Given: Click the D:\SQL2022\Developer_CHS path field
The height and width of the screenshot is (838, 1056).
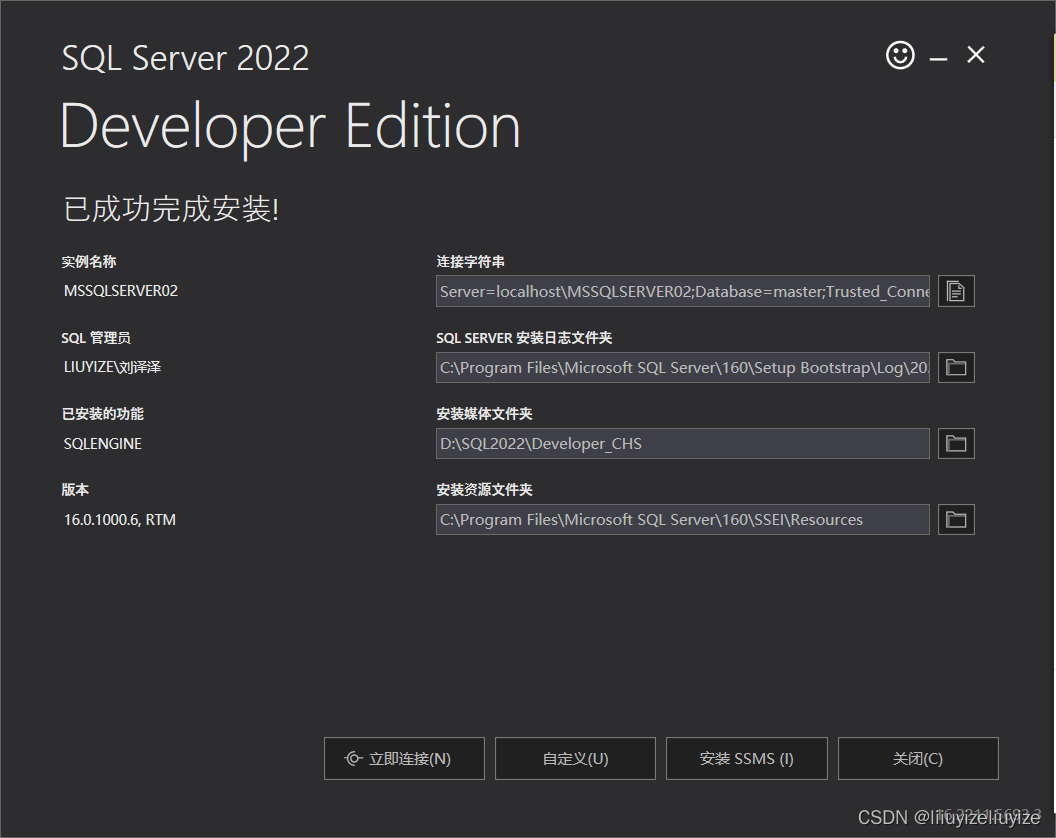Looking at the screenshot, I should tap(683, 443).
